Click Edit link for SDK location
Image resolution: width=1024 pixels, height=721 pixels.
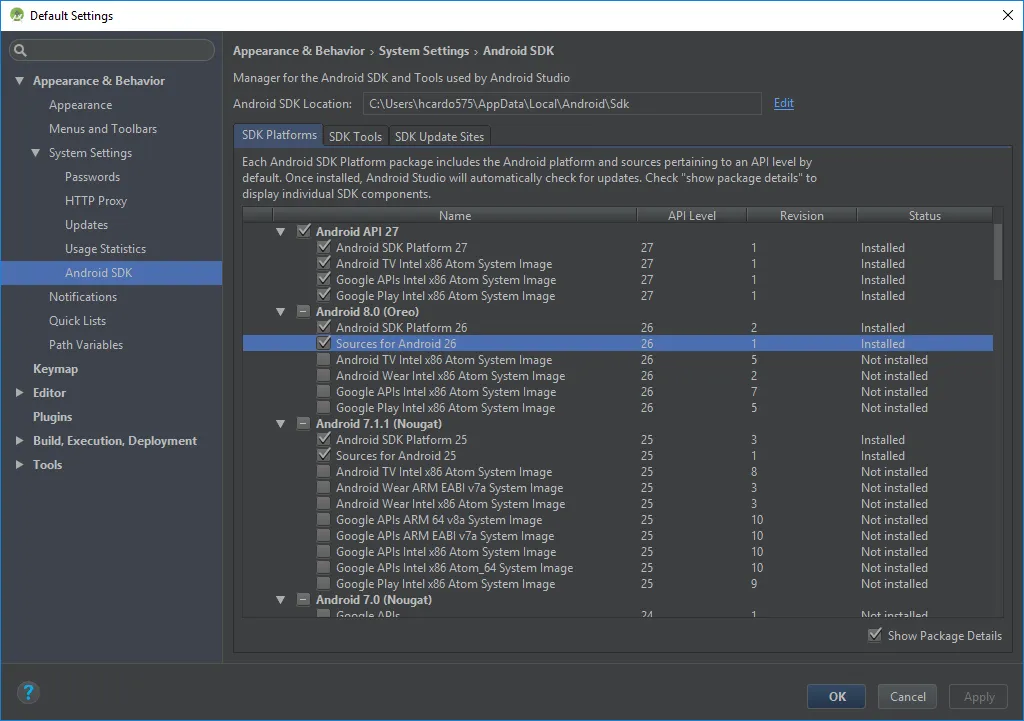click(x=784, y=103)
